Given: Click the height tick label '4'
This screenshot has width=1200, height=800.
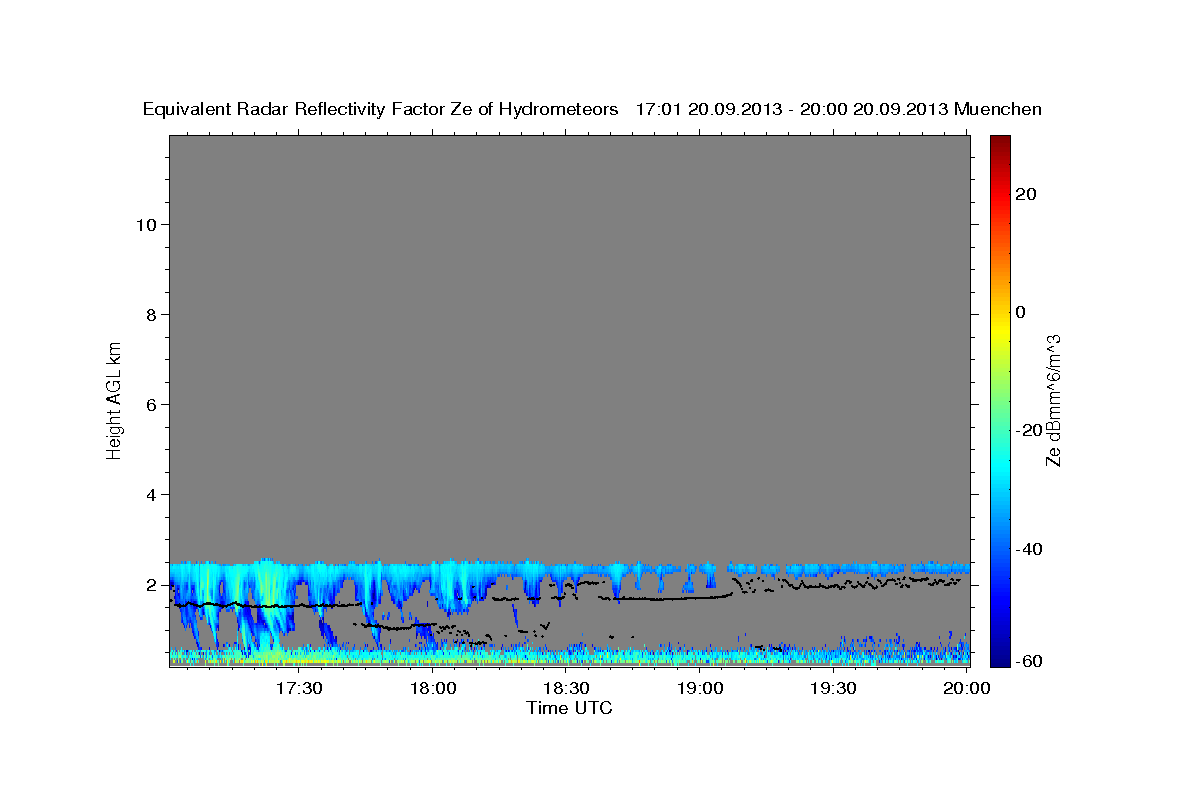Looking at the screenshot, I should click(150, 494).
